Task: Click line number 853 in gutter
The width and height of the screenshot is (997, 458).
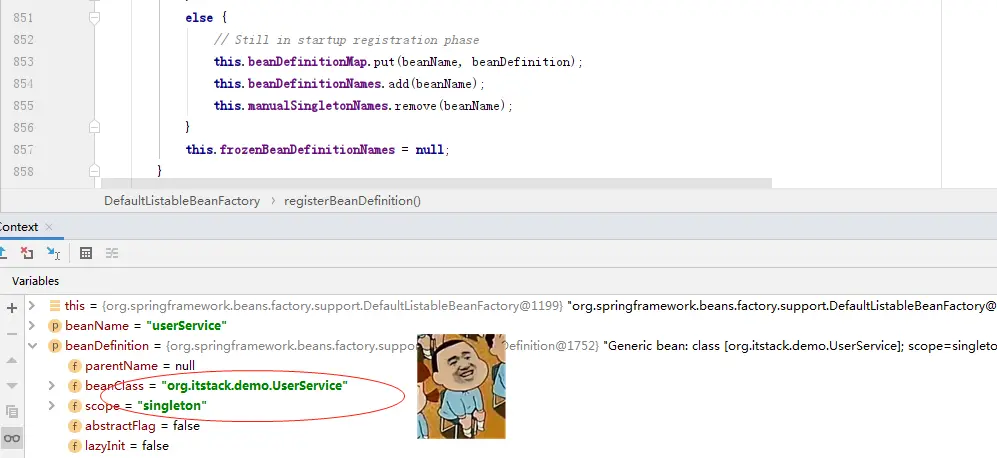Action: 23,62
